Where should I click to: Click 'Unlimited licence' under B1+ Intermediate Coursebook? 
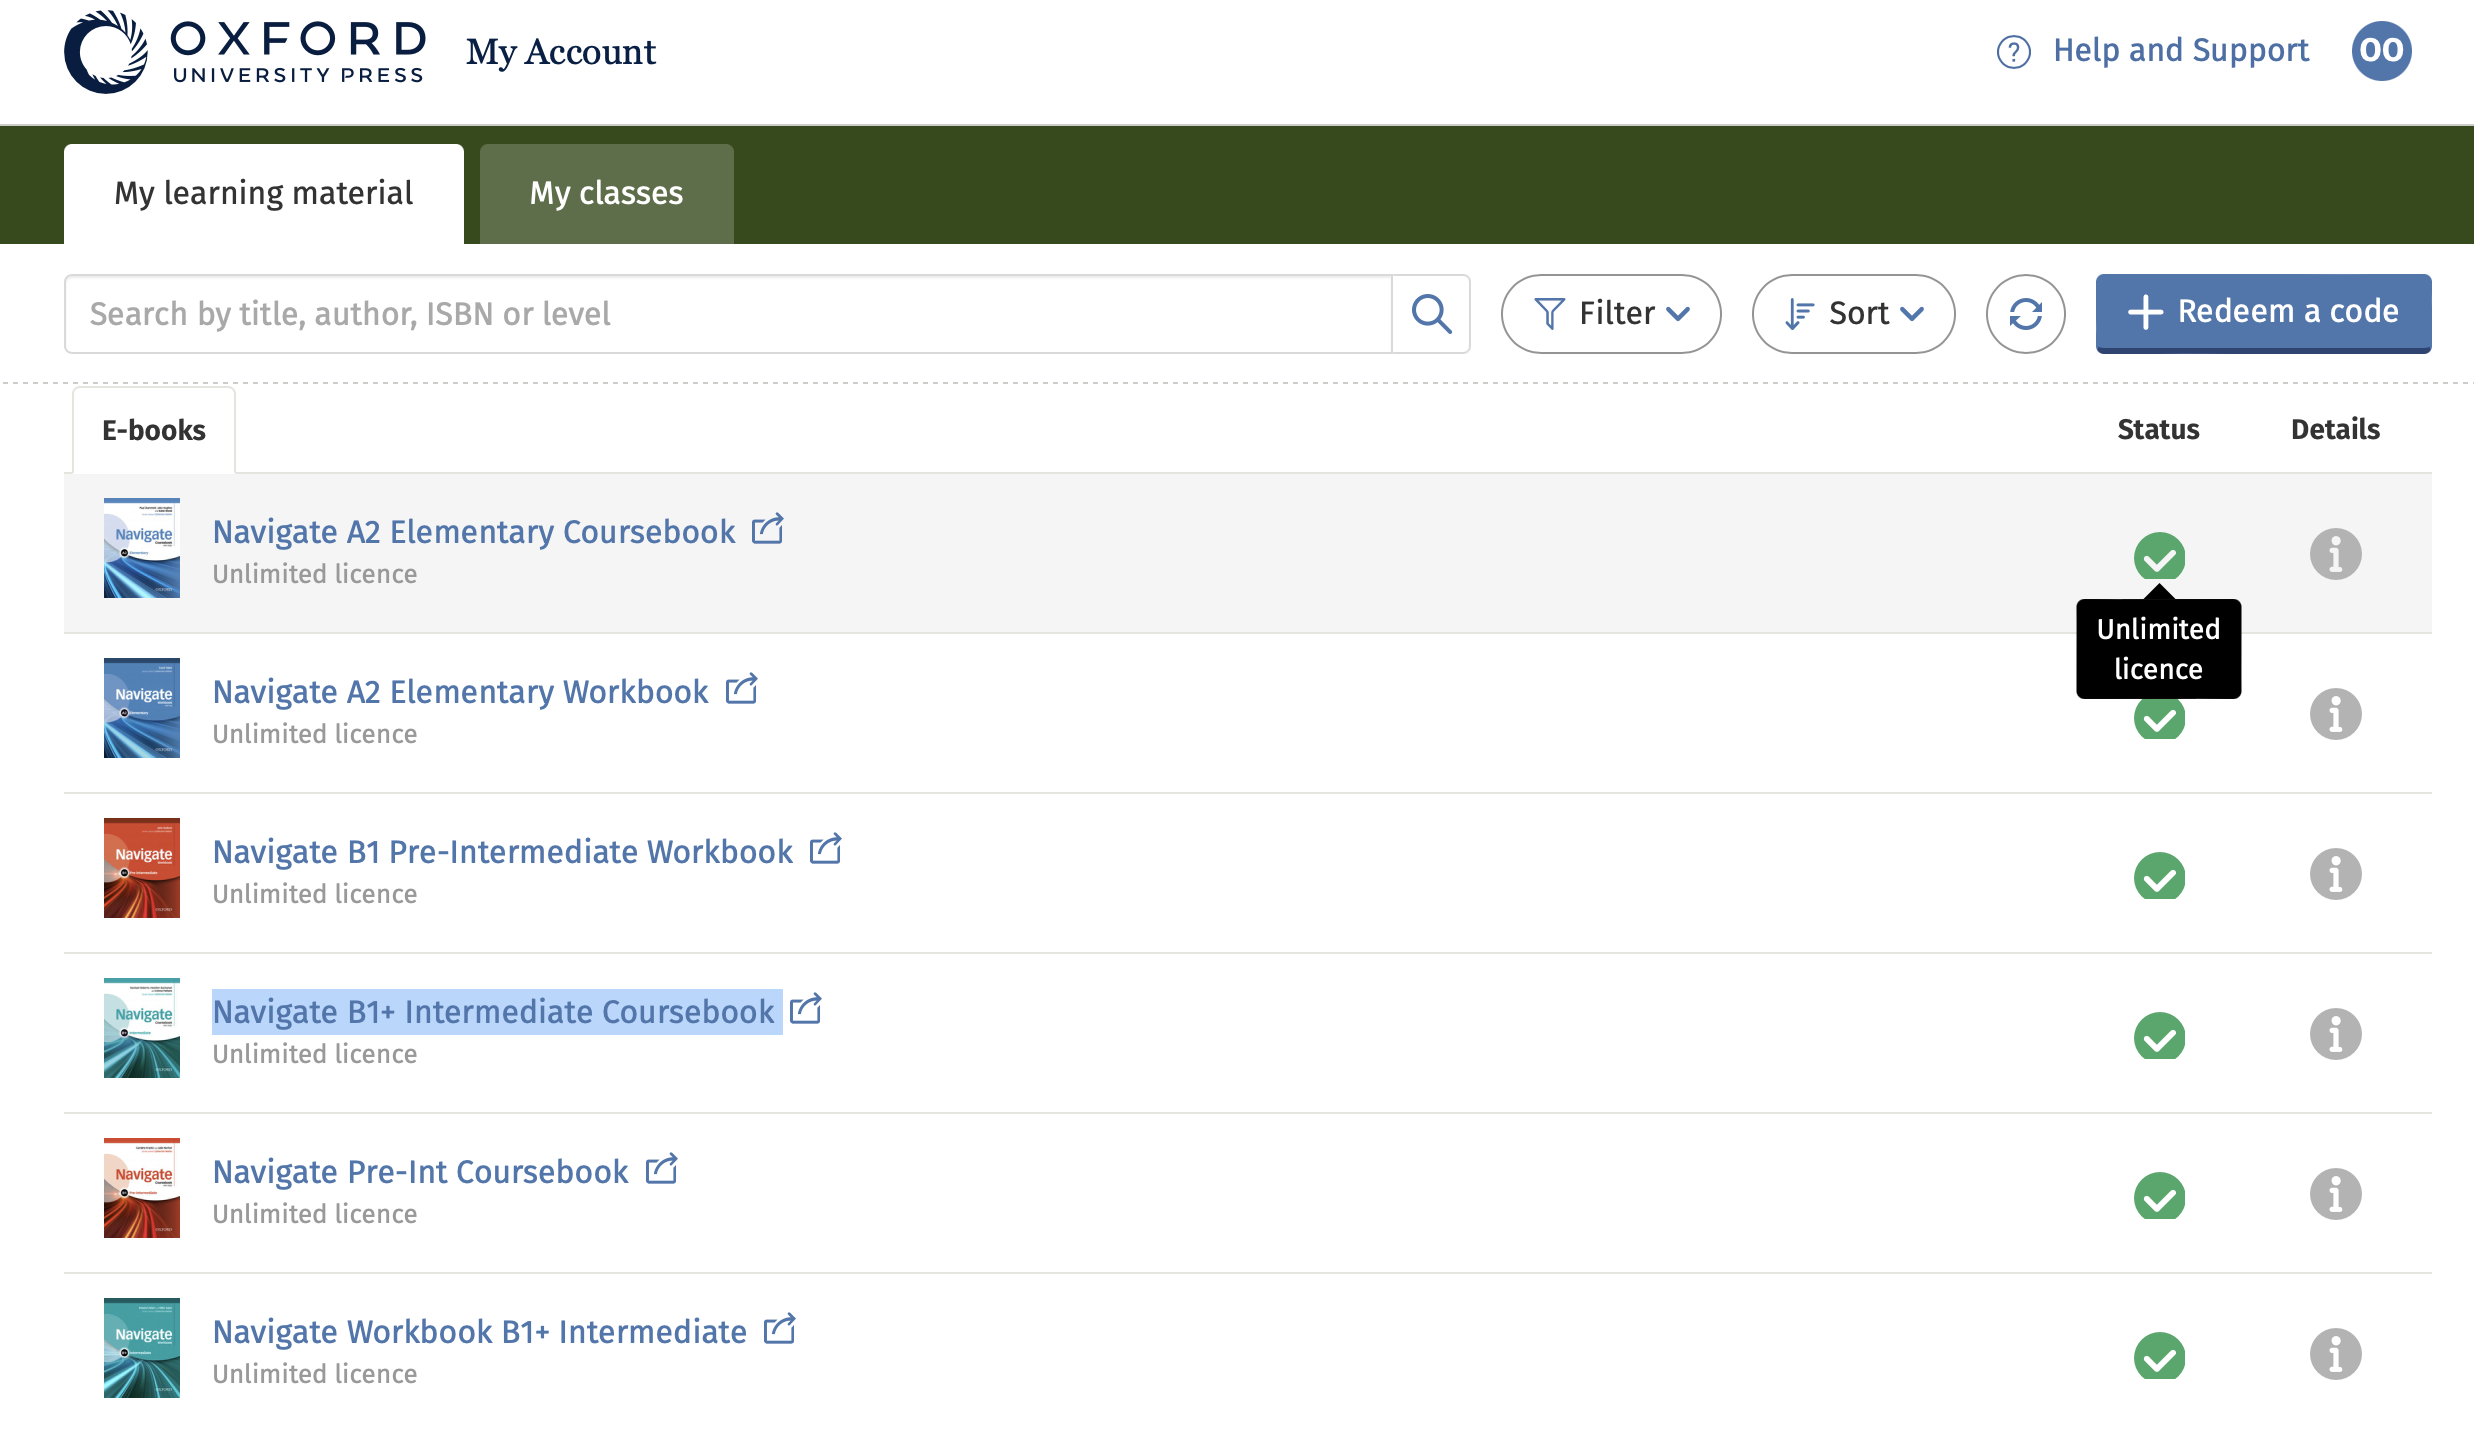point(315,1054)
